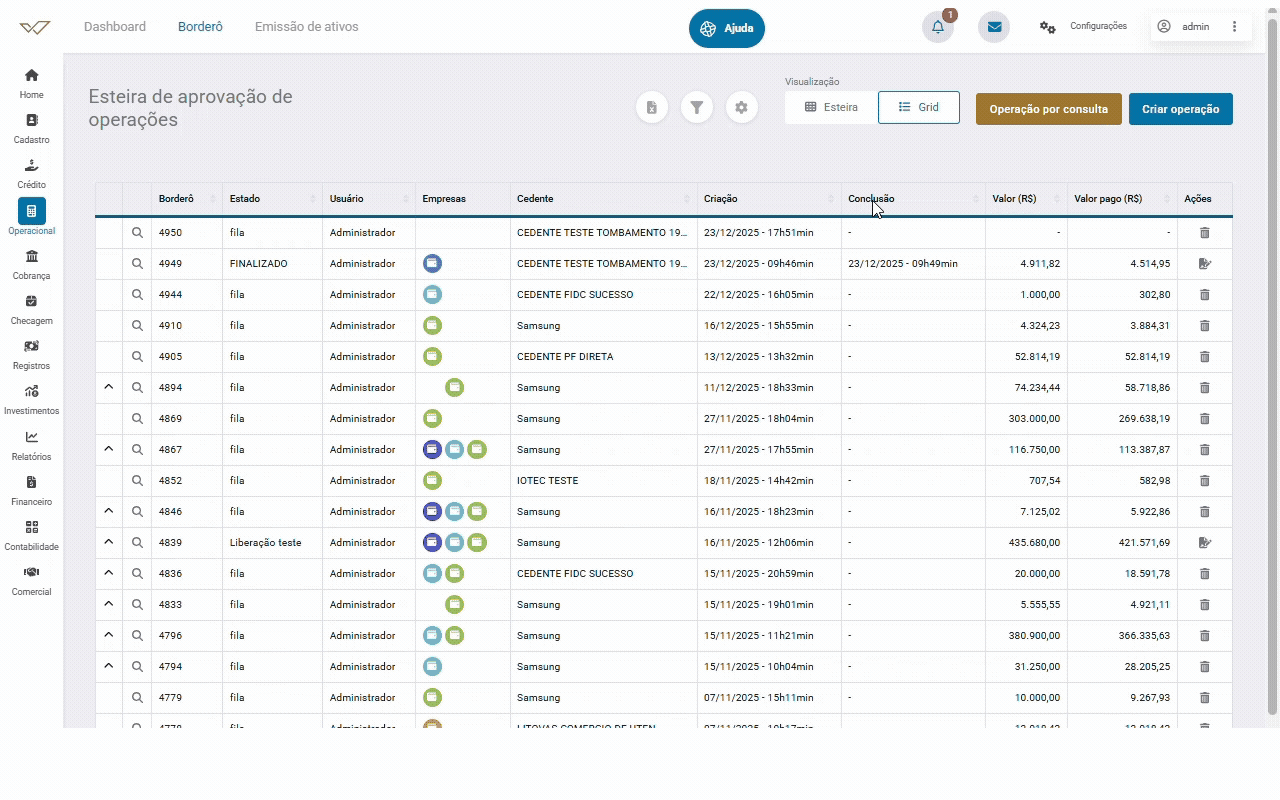Open the table settings gear icon
The width and height of the screenshot is (1280, 800).
pos(741,108)
